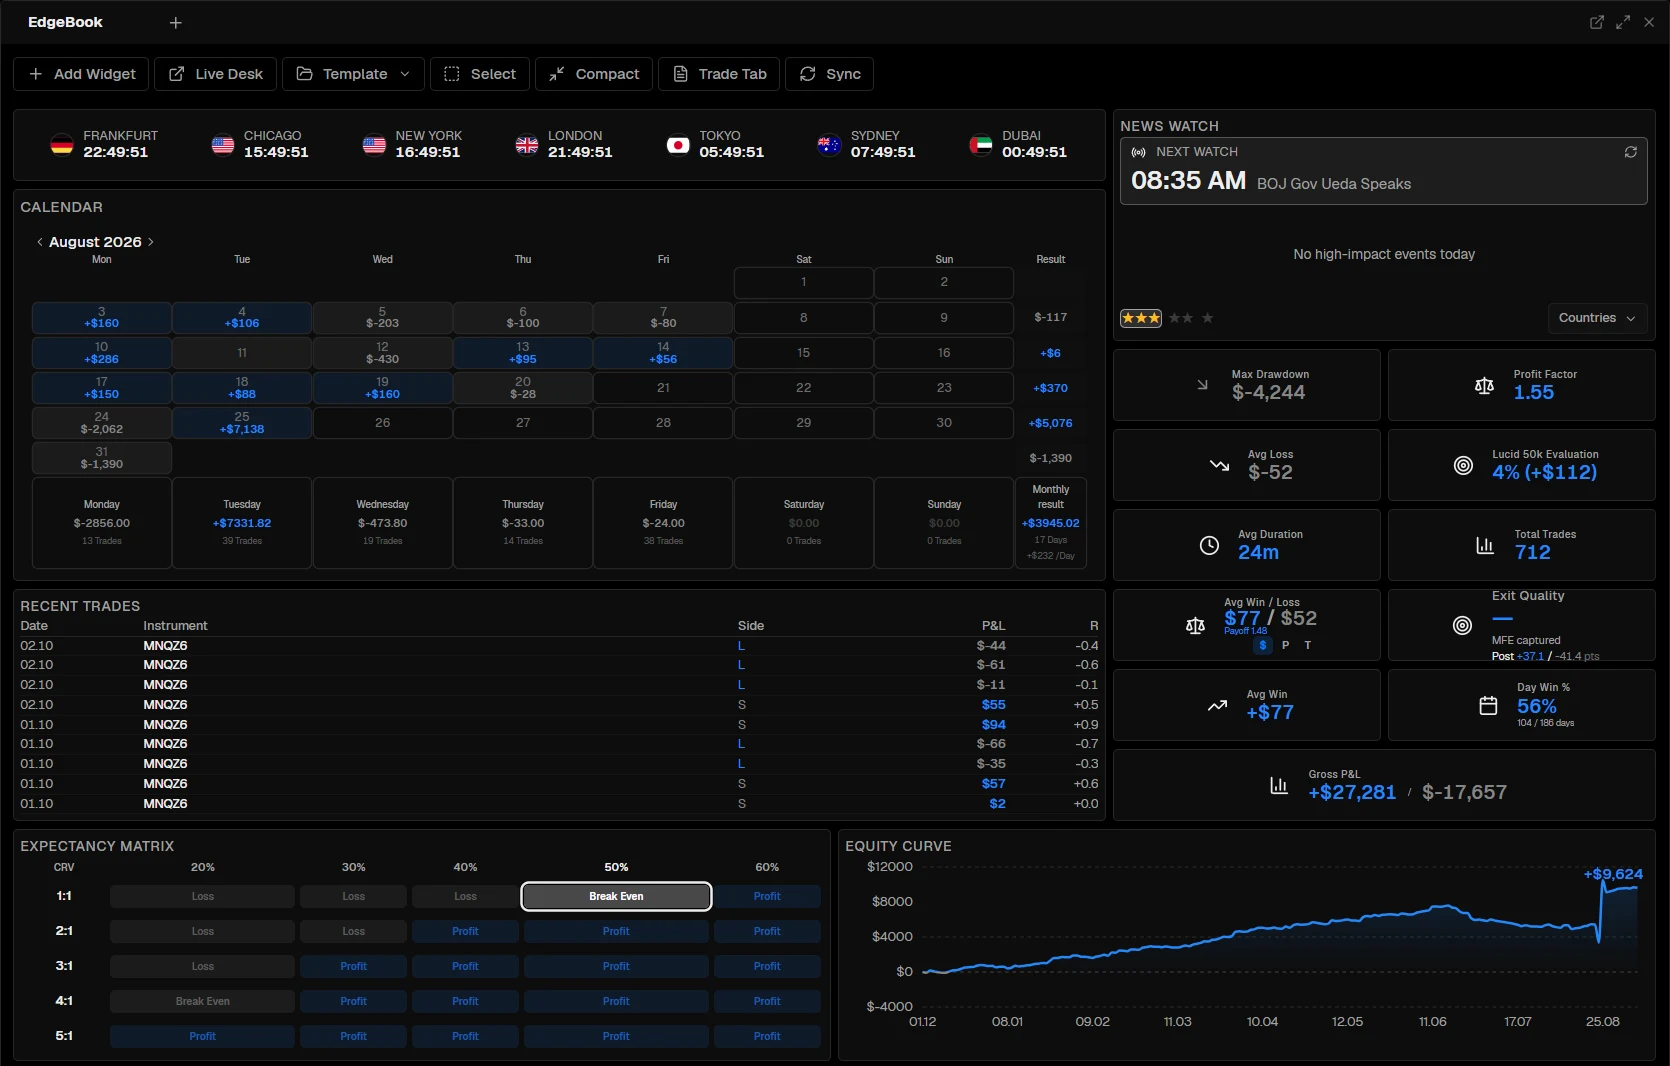Click the Sync button
The image size is (1670, 1066).
[x=830, y=74]
